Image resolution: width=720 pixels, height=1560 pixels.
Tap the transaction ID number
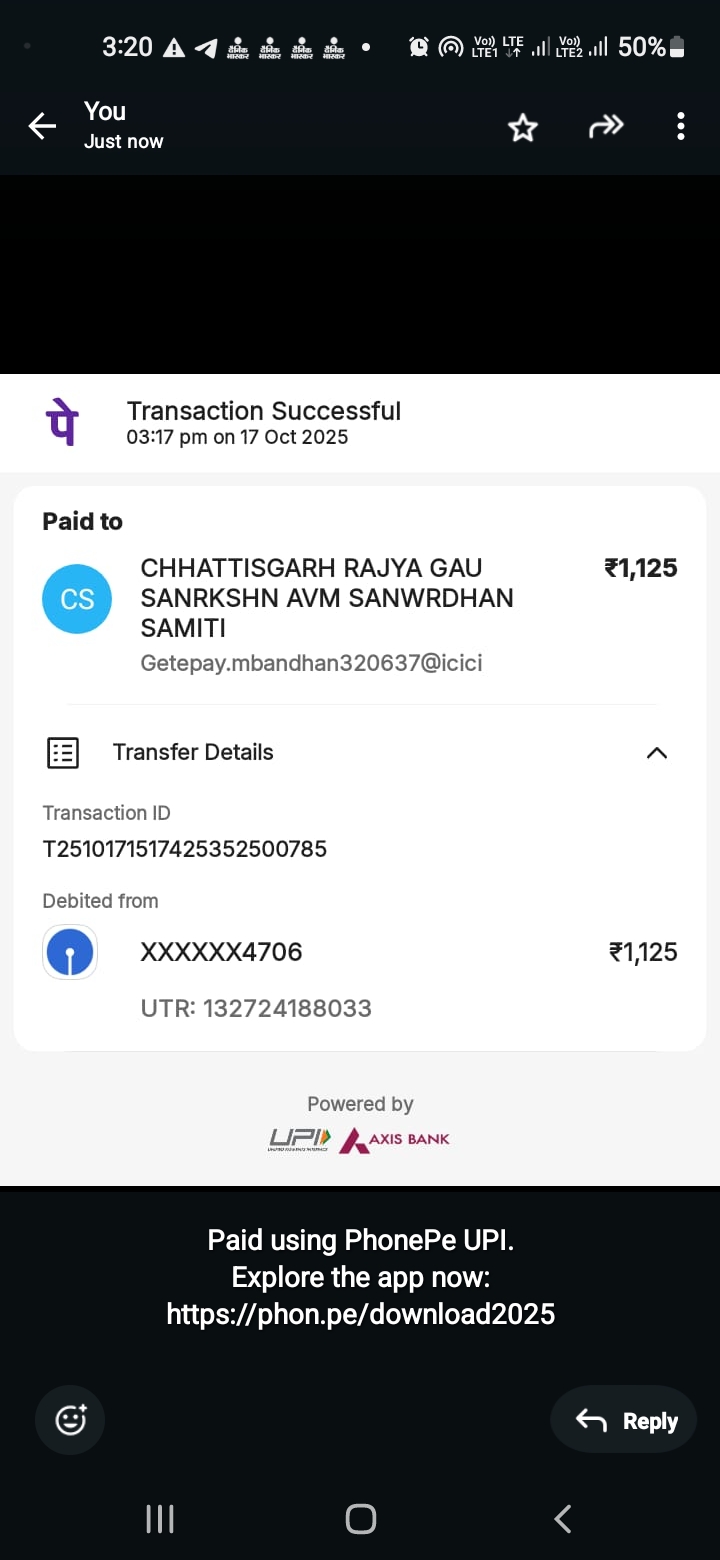pyautogui.click(x=185, y=849)
